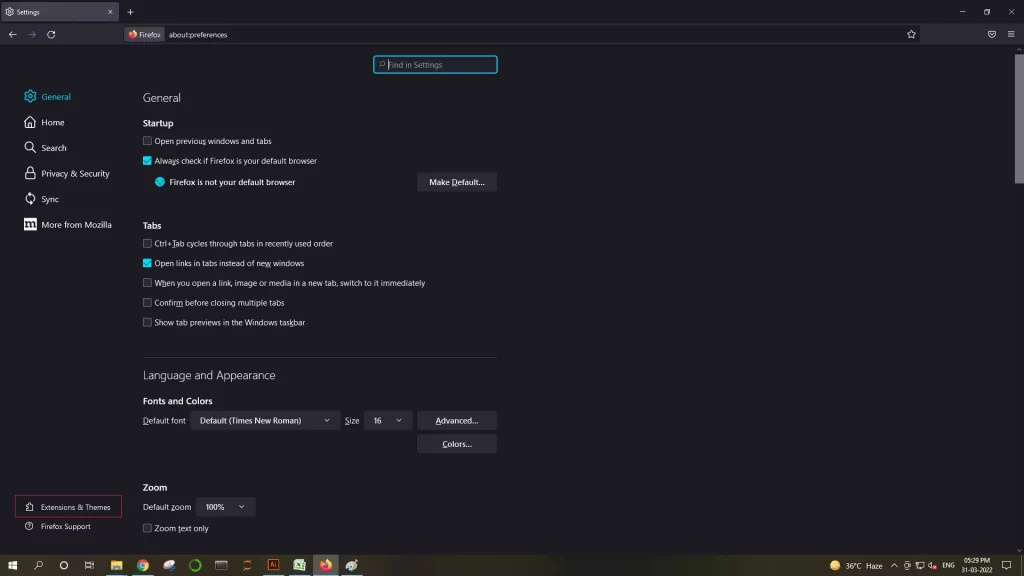
Task: Launch Chrome from the Windows taskbar
Action: click(143, 565)
